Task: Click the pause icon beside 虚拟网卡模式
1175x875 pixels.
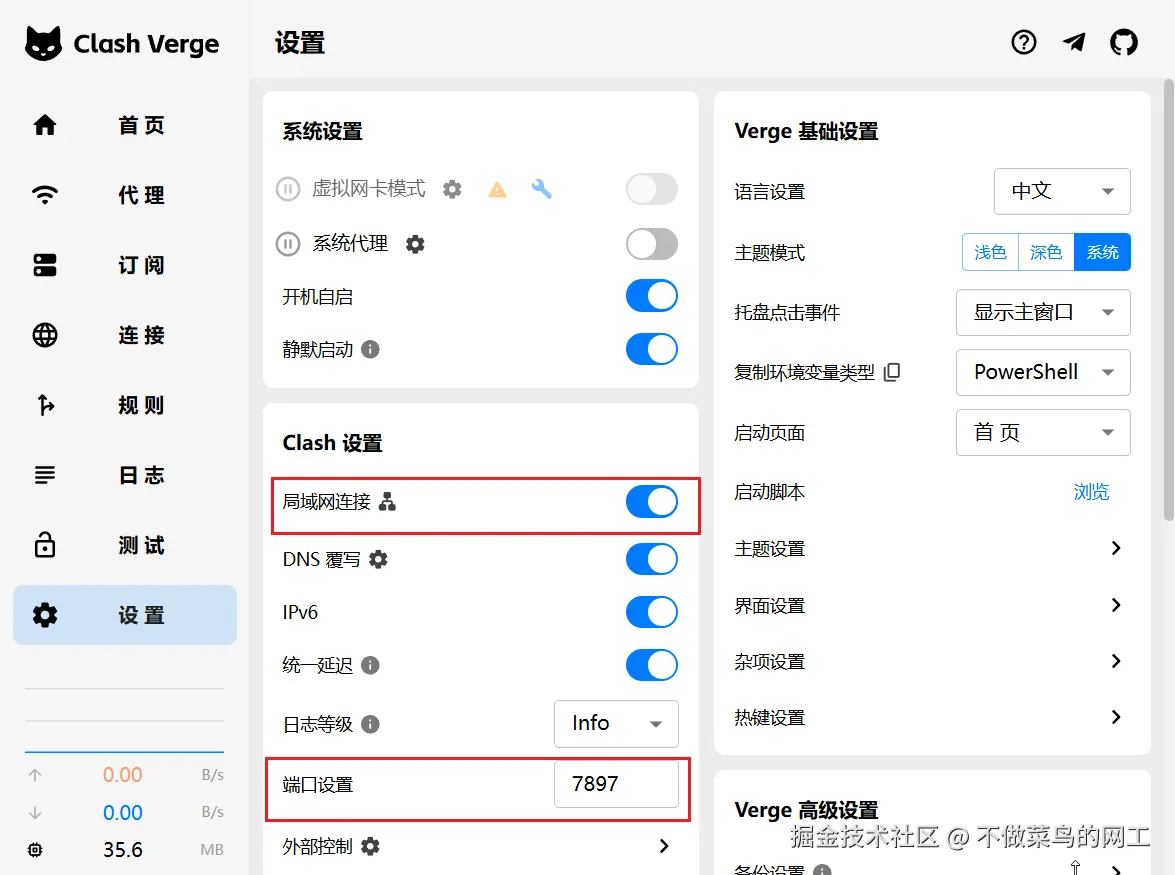Action: (288, 189)
